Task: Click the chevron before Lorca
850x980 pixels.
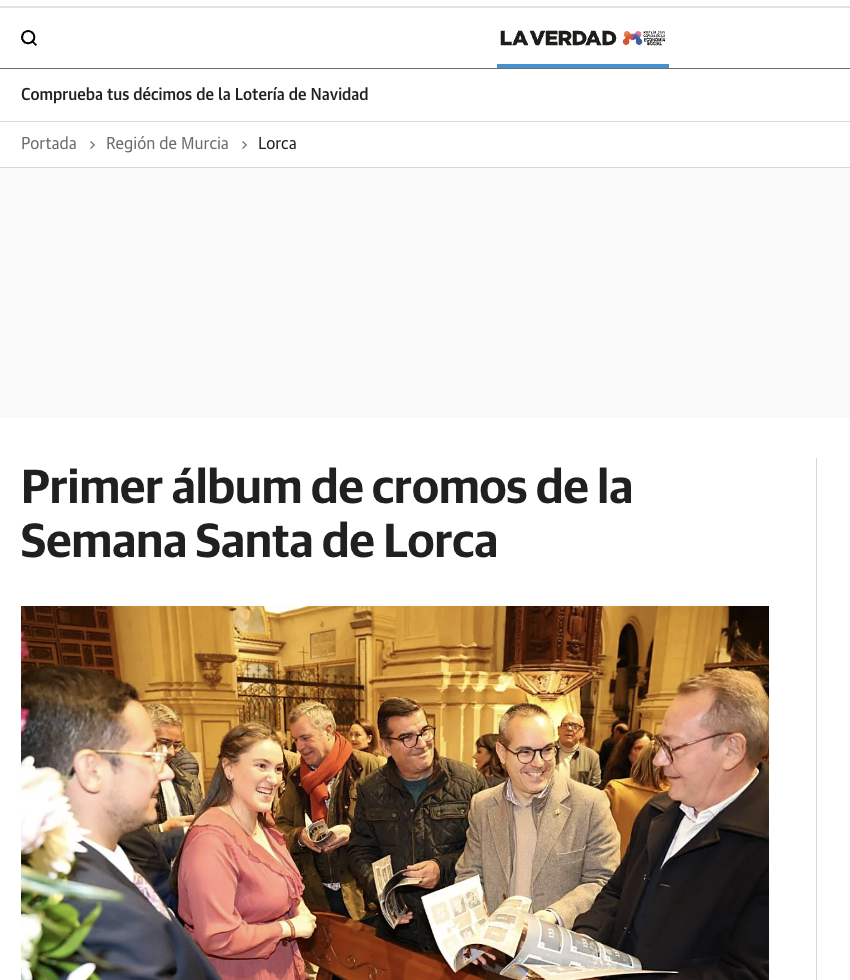Action: [244, 145]
